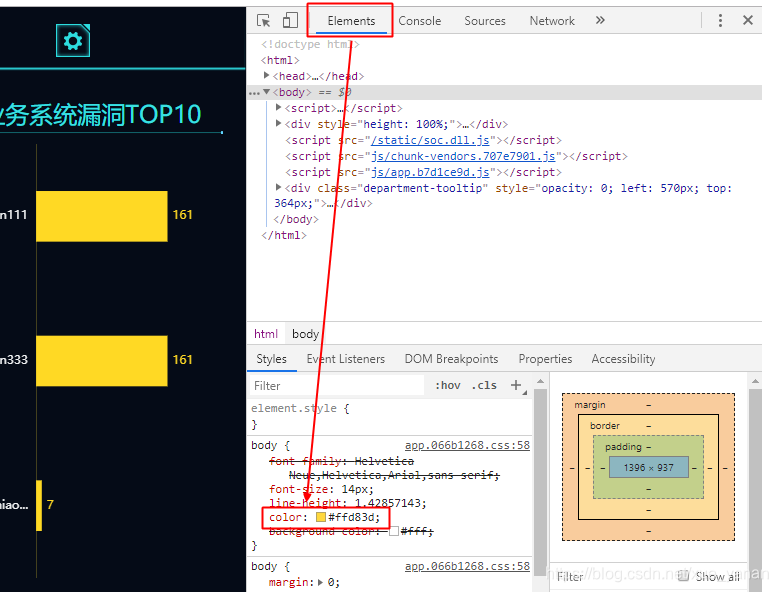
Task: Open js/chunk-vendors.707e7901.js link
Action: pyautogui.click(x=463, y=156)
